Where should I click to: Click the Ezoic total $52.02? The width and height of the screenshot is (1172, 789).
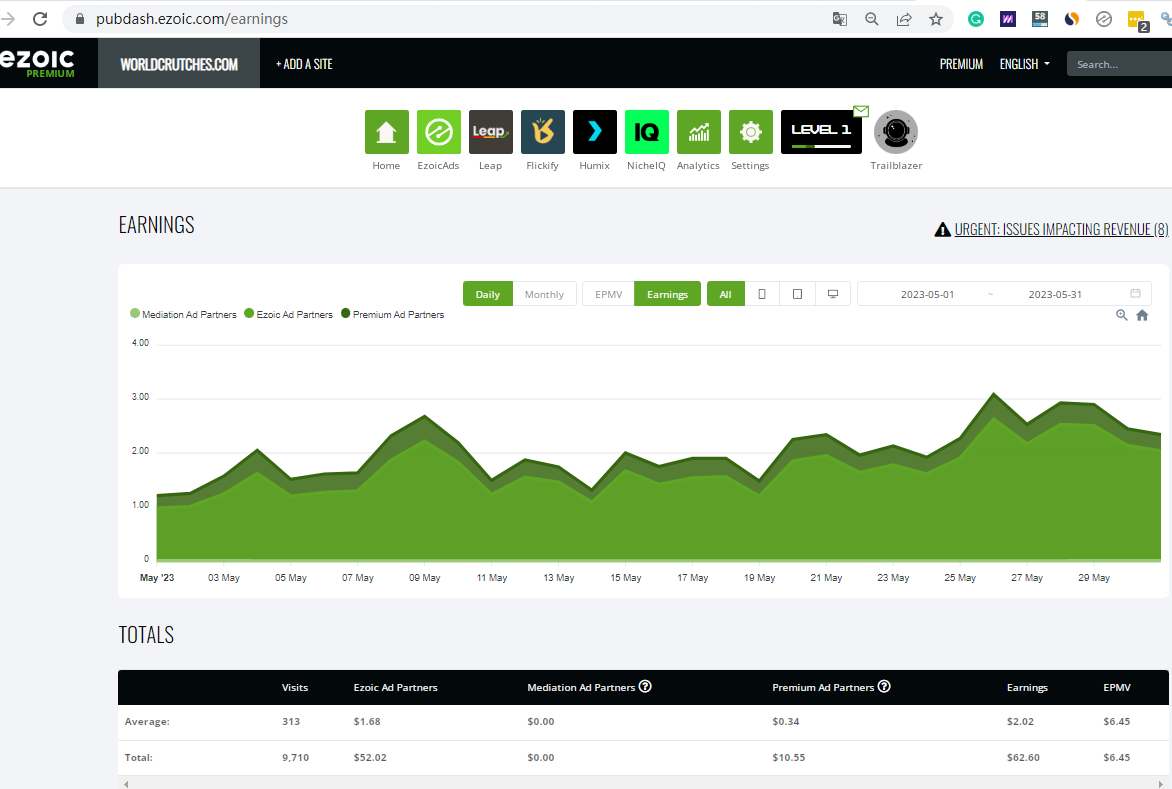370,758
